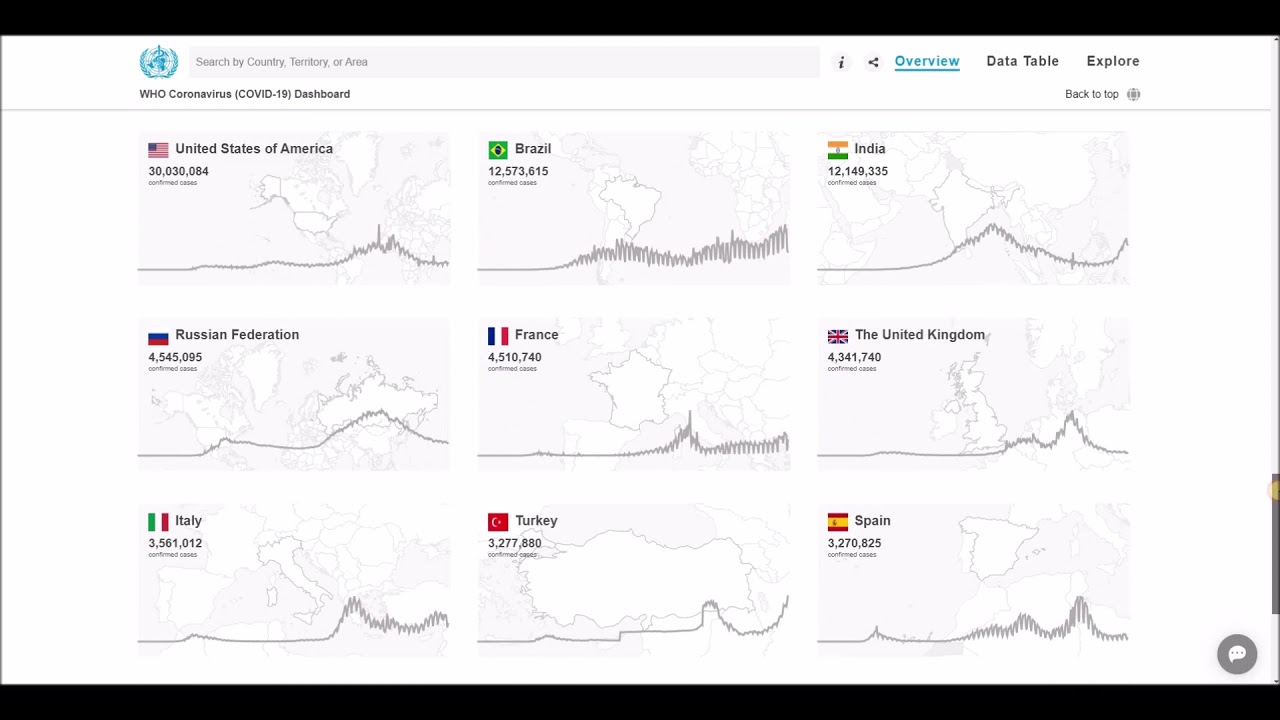Open the information icon
Viewport: 1280px width, 720px height.
[x=841, y=62]
